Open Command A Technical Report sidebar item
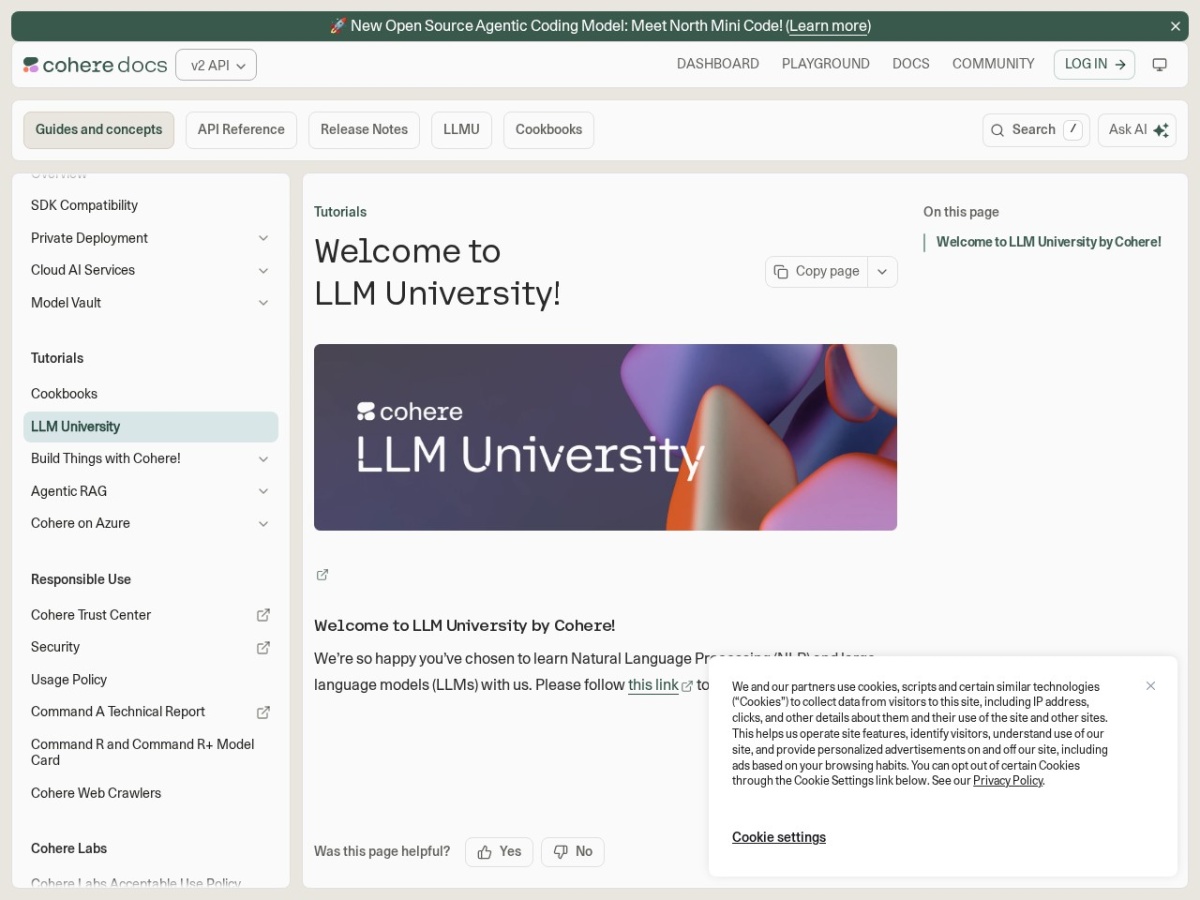Image resolution: width=1200 pixels, height=900 pixels. tap(118, 712)
